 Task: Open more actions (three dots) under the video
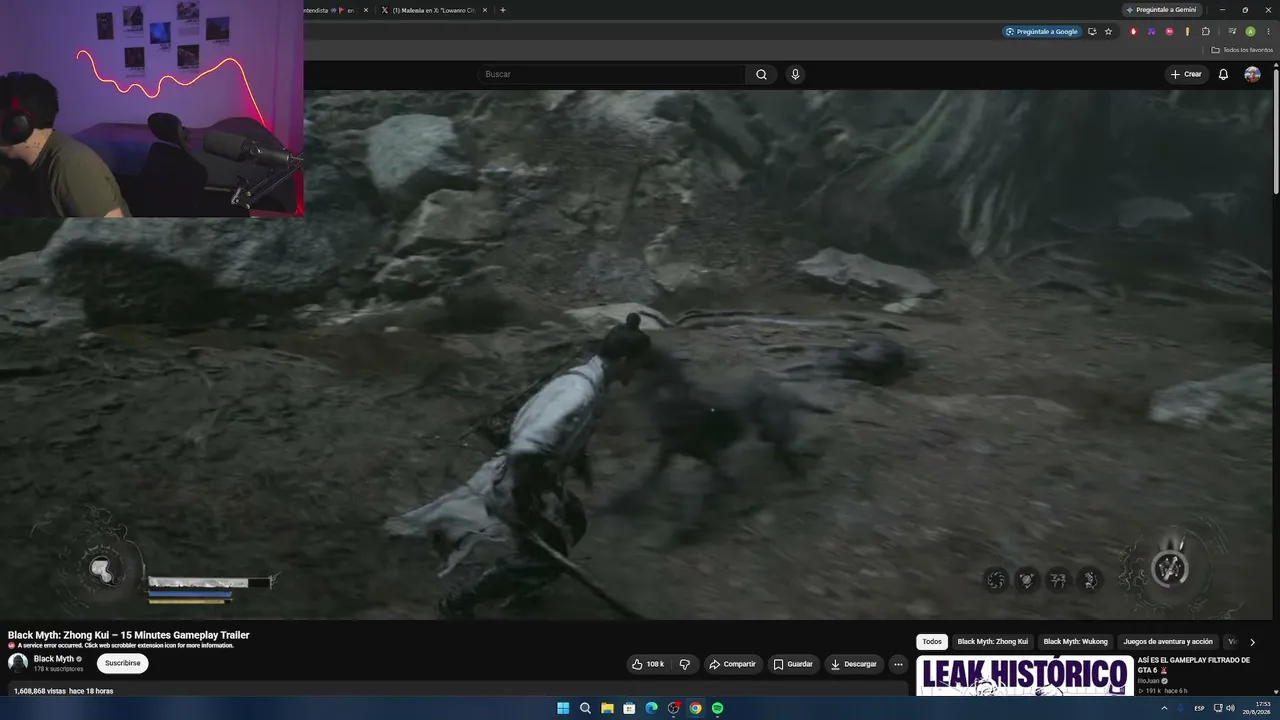pyautogui.click(x=898, y=664)
